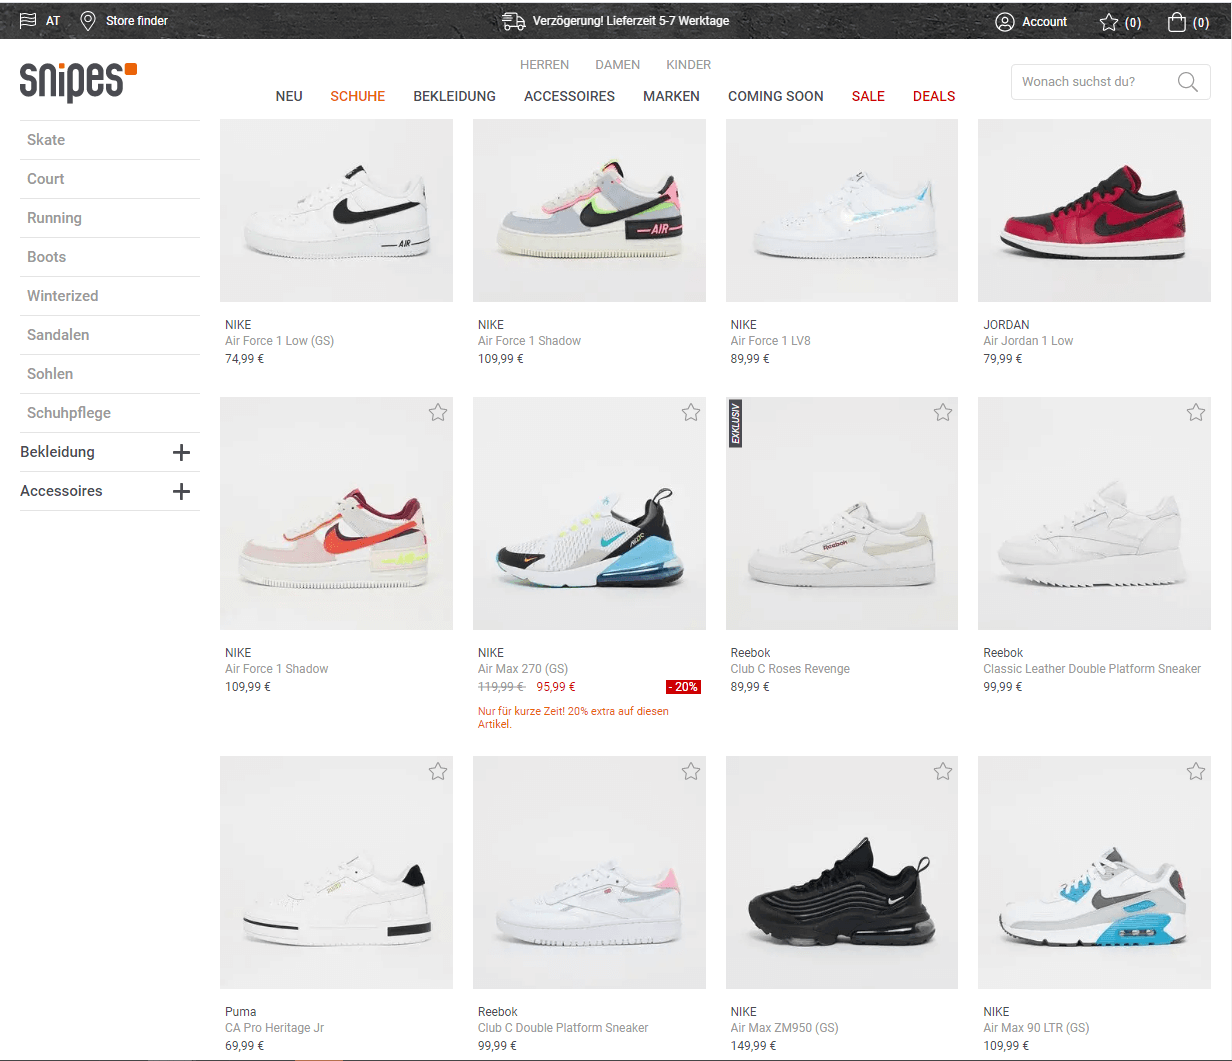Open the MARKEN navigation menu

[x=671, y=96]
